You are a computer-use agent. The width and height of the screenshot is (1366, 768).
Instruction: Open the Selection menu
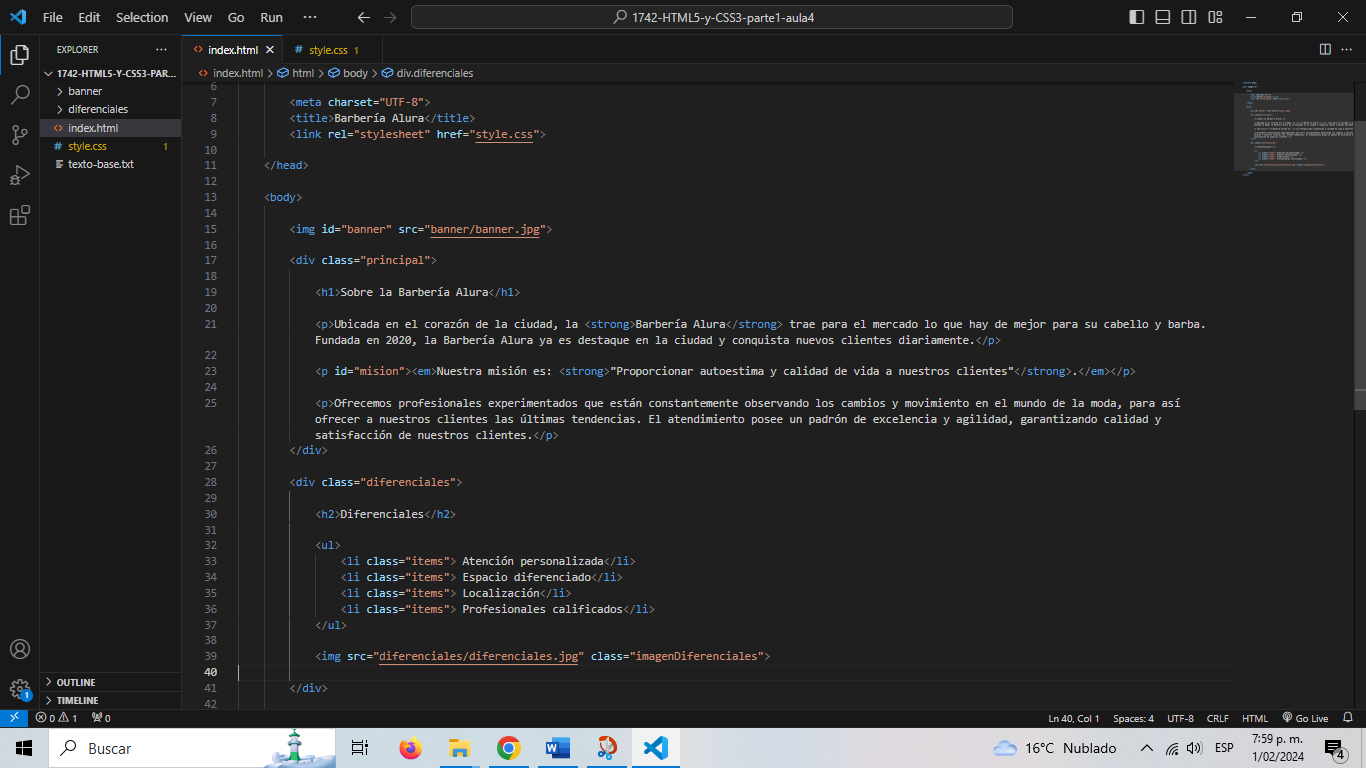(142, 17)
